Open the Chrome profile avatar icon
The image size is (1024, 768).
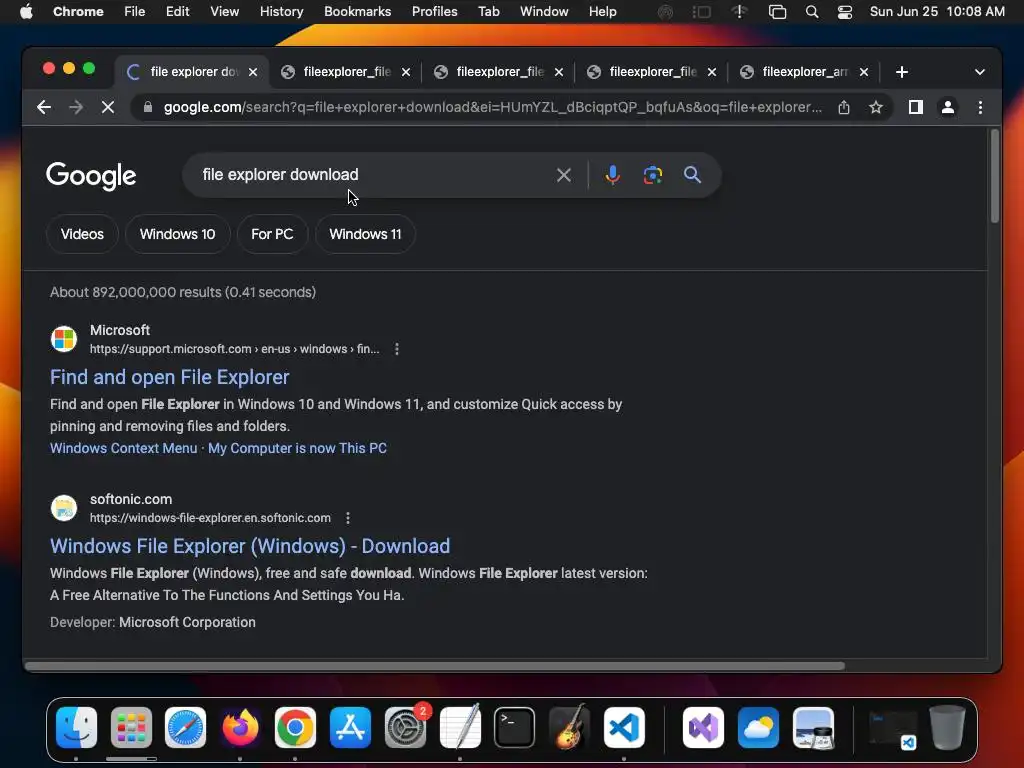point(948,107)
